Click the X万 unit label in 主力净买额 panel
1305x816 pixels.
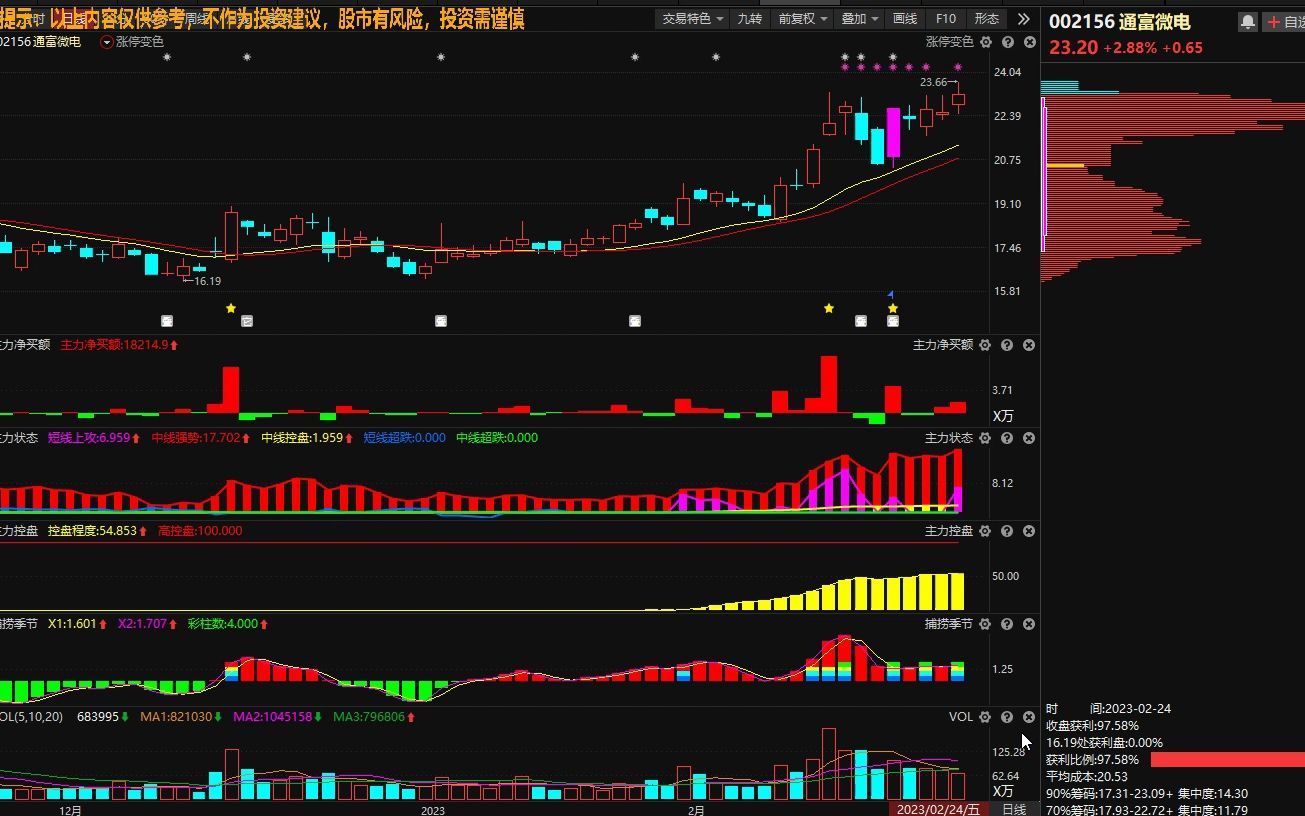click(1003, 416)
